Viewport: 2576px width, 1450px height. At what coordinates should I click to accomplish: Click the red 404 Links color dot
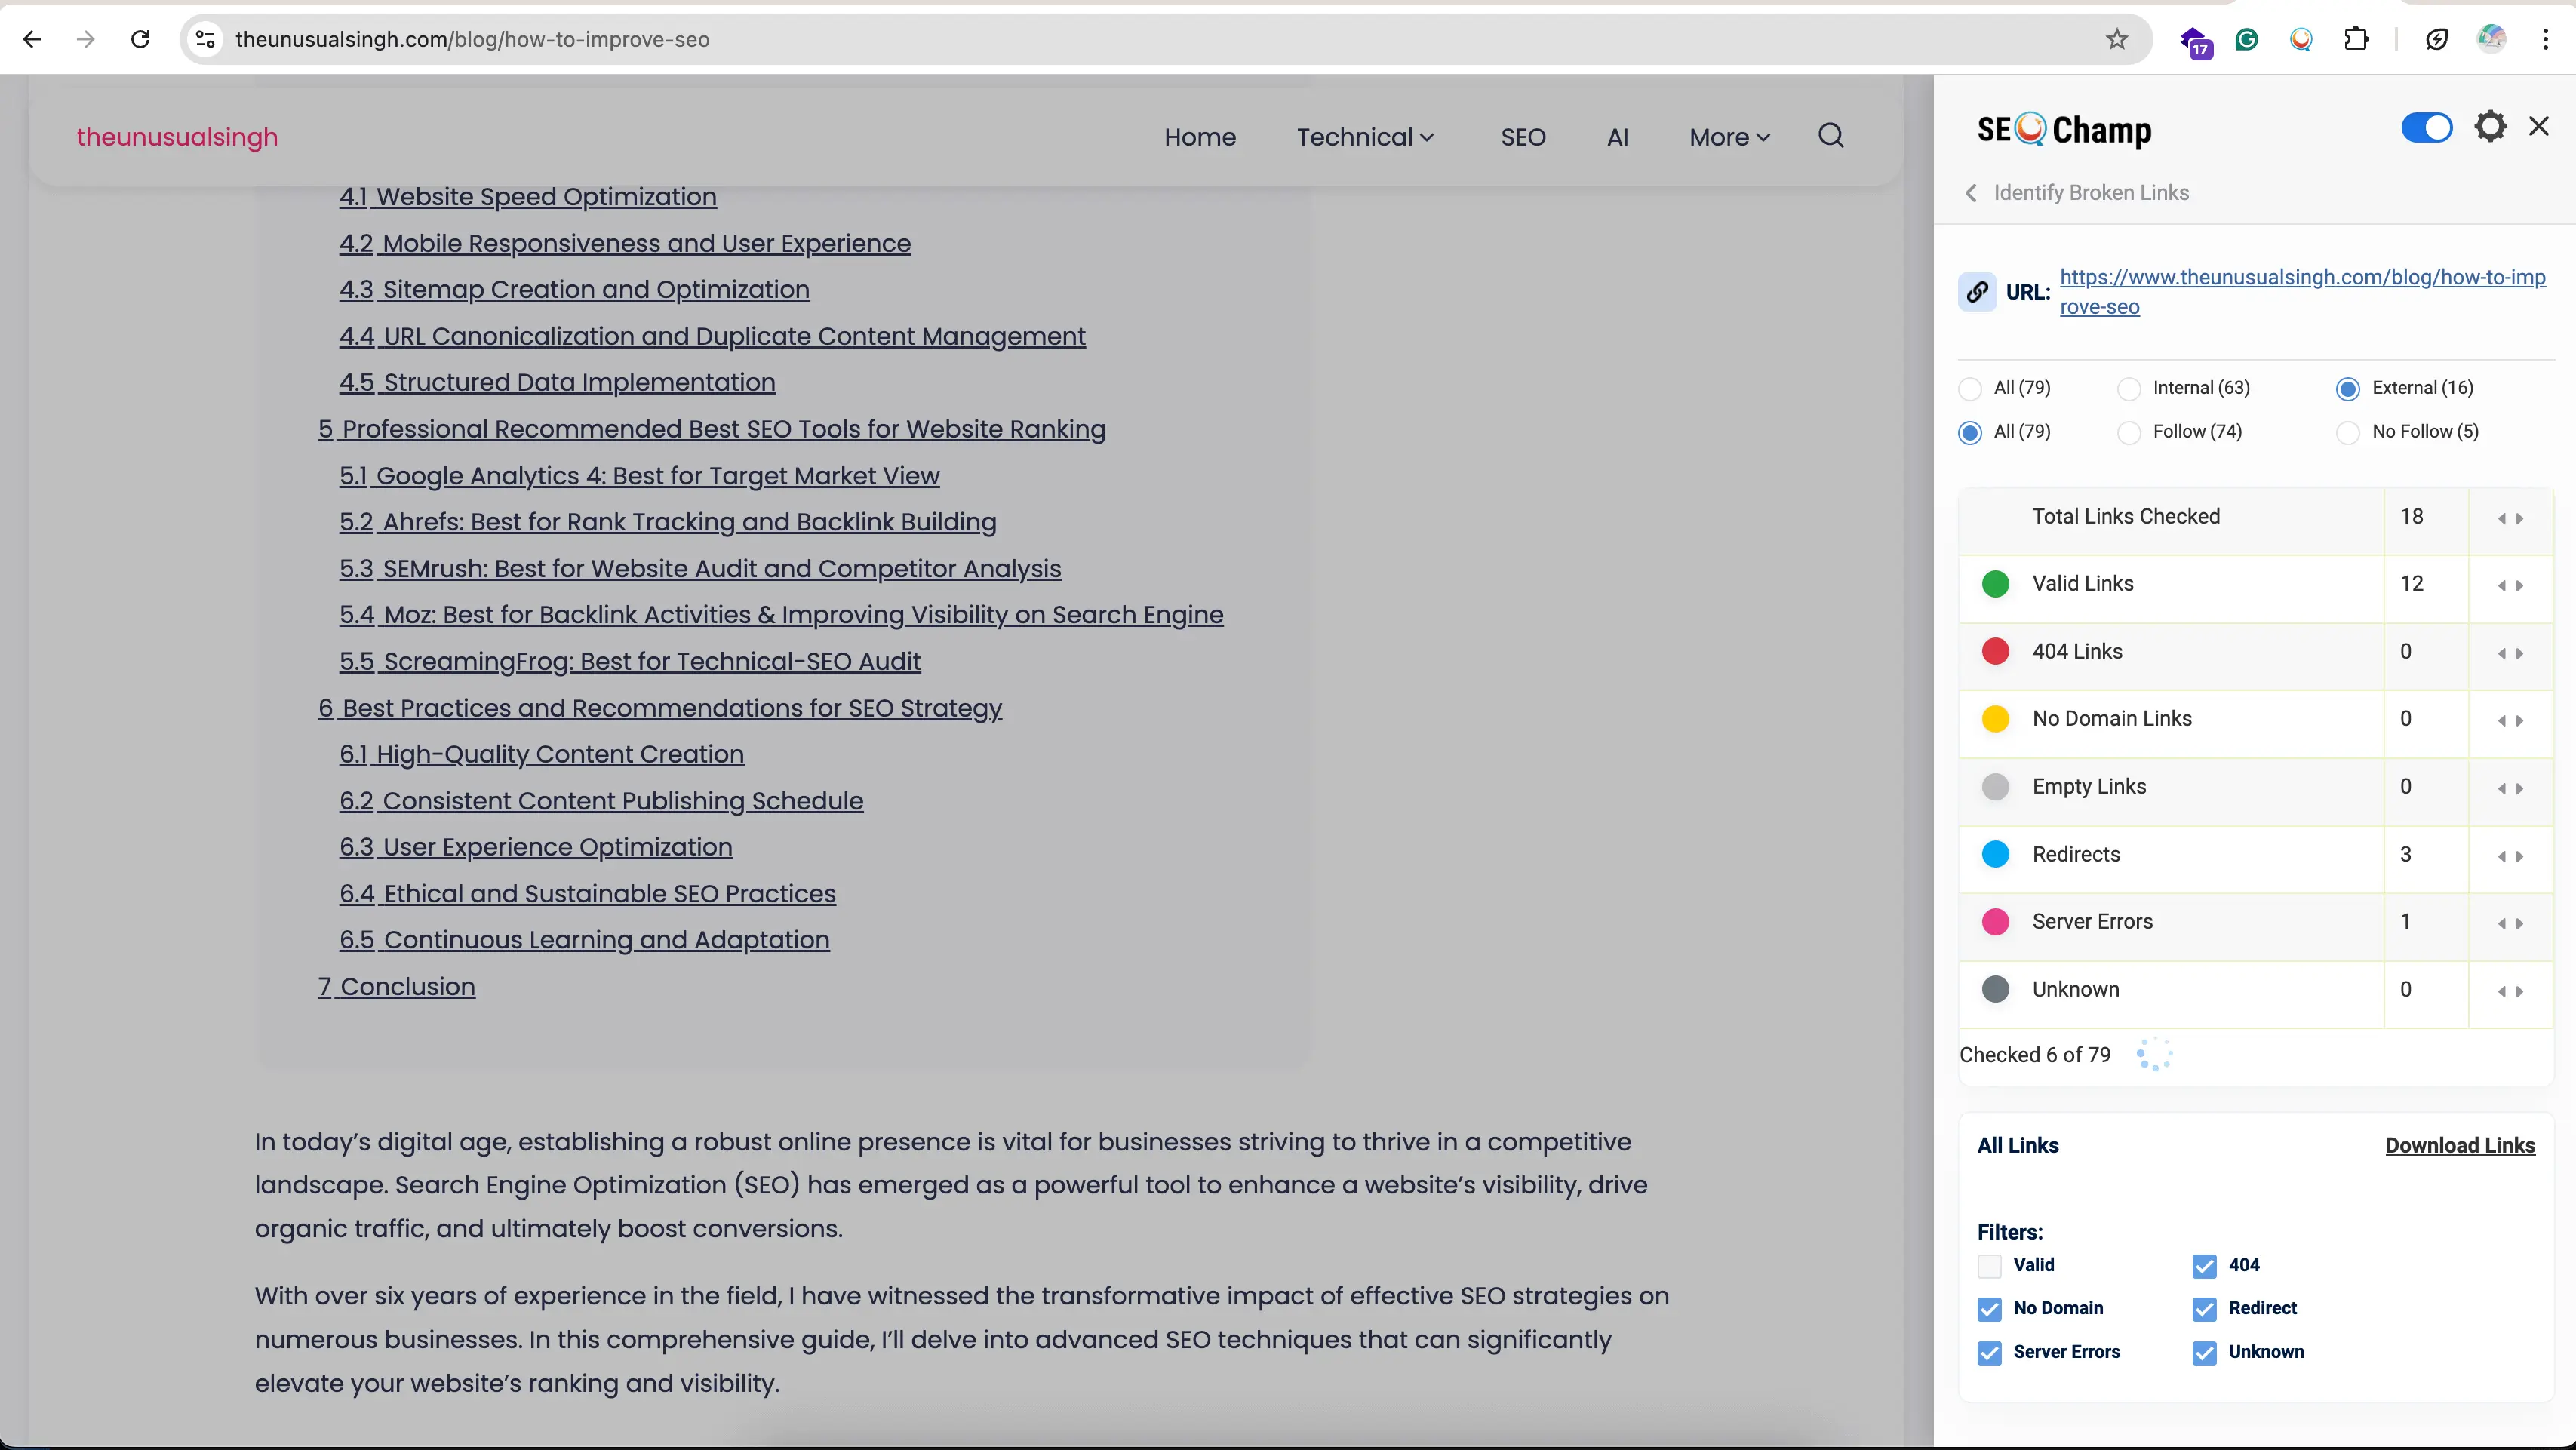pyautogui.click(x=1995, y=652)
